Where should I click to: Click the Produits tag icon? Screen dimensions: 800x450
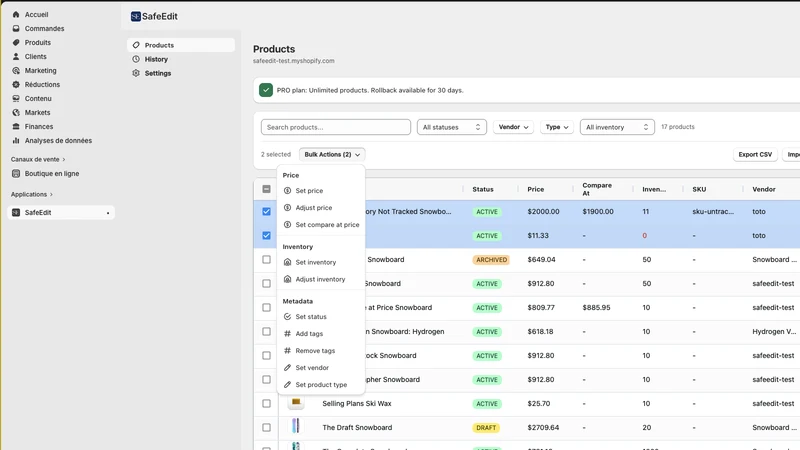16,42
